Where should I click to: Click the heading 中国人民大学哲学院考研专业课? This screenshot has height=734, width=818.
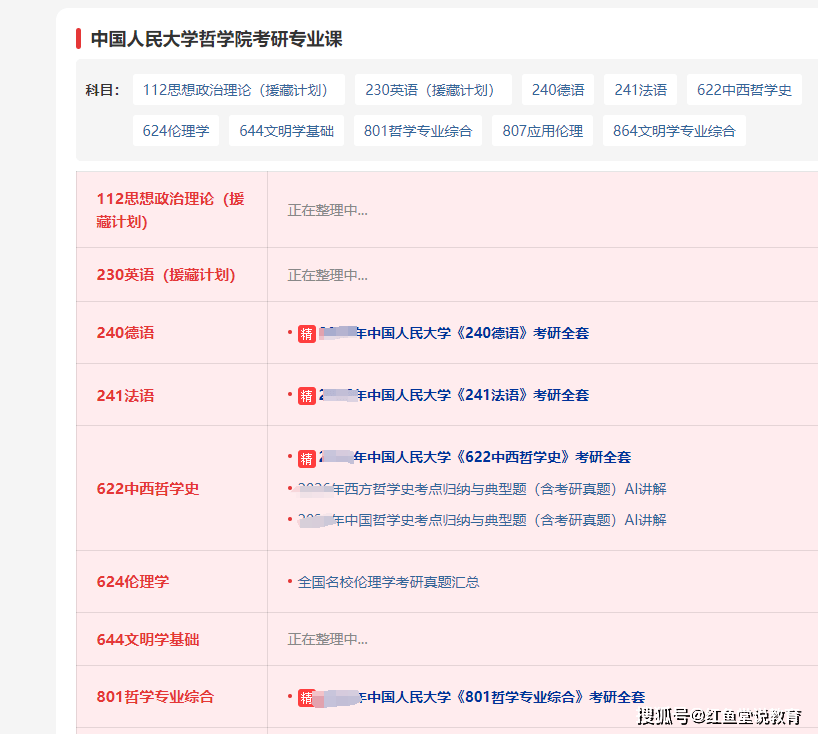(216, 39)
